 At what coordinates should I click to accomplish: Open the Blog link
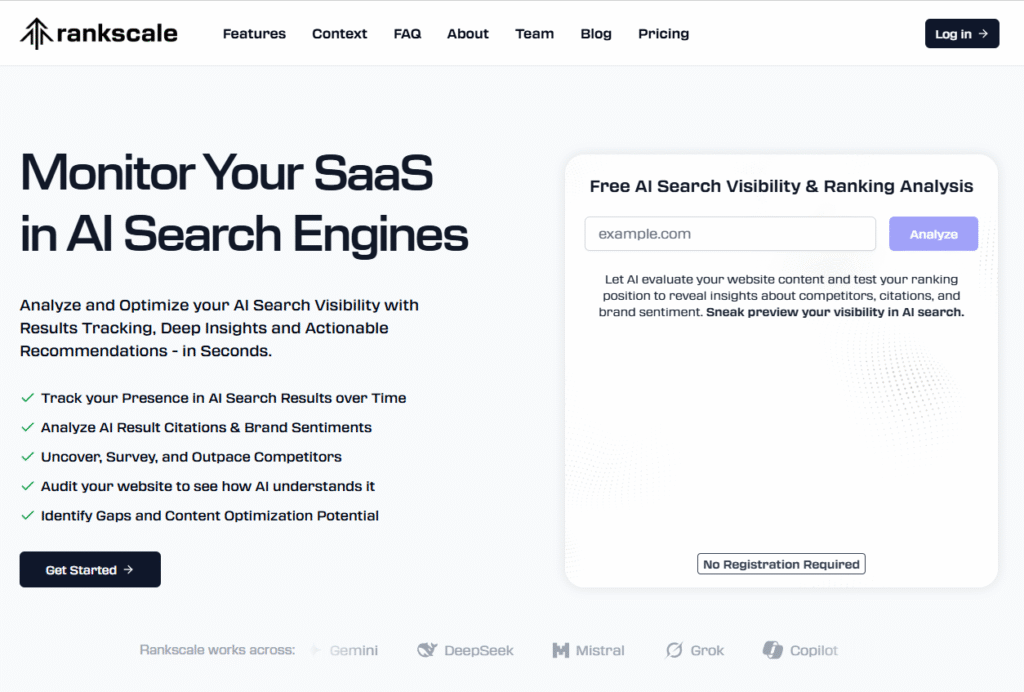(596, 33)
